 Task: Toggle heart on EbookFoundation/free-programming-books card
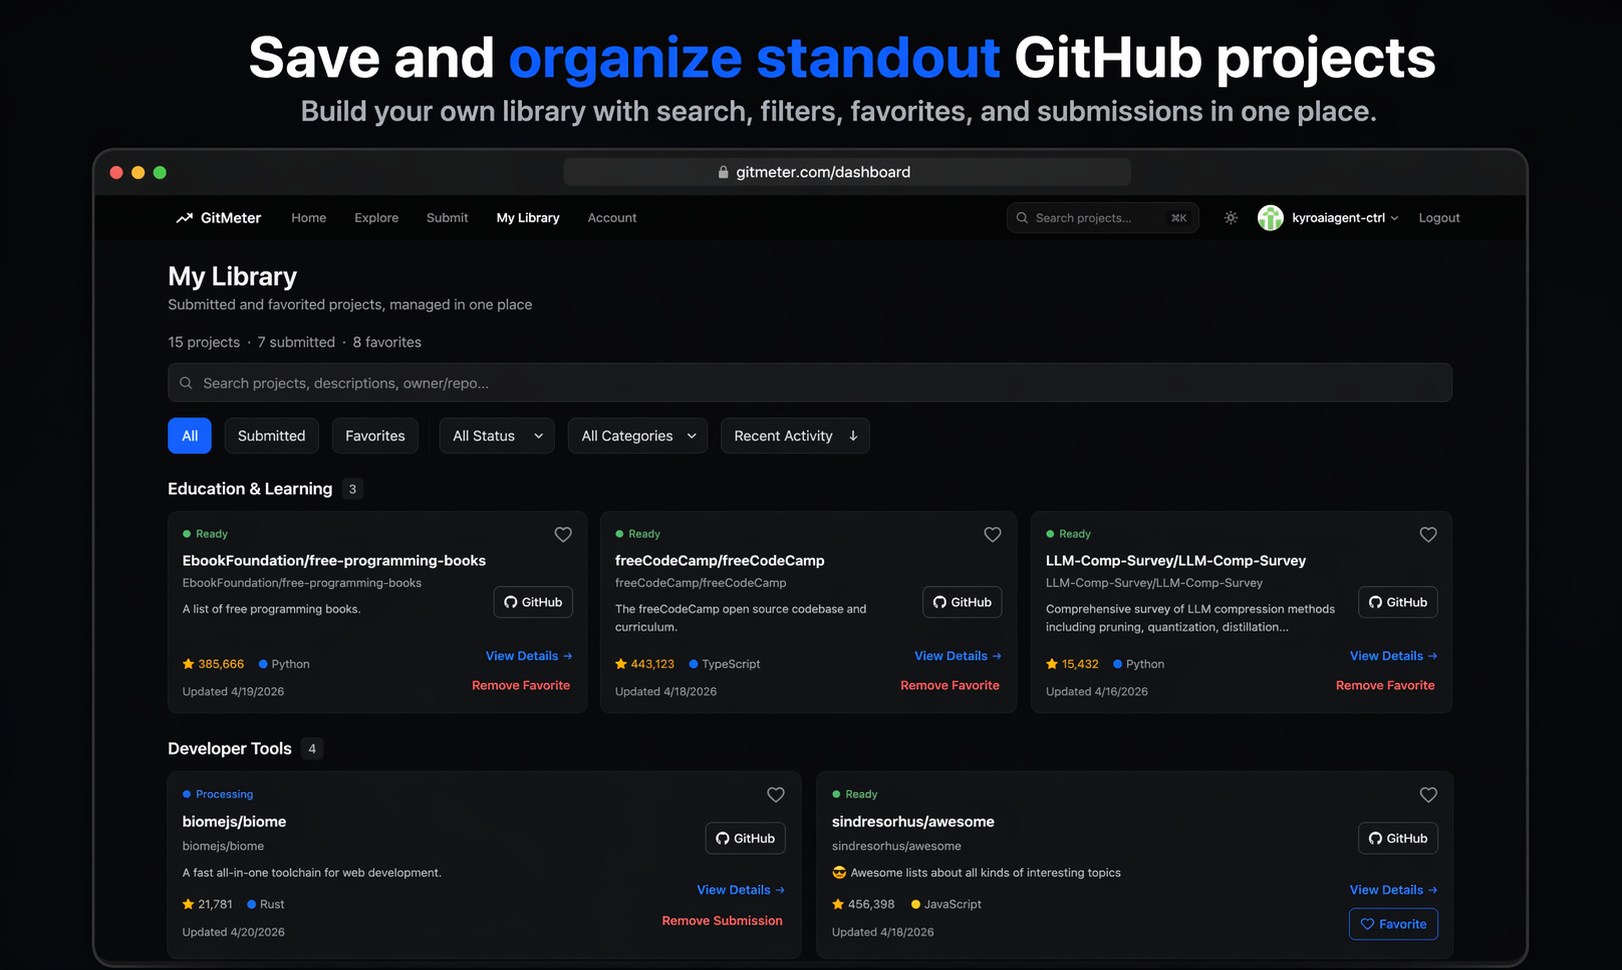(563, 535)
